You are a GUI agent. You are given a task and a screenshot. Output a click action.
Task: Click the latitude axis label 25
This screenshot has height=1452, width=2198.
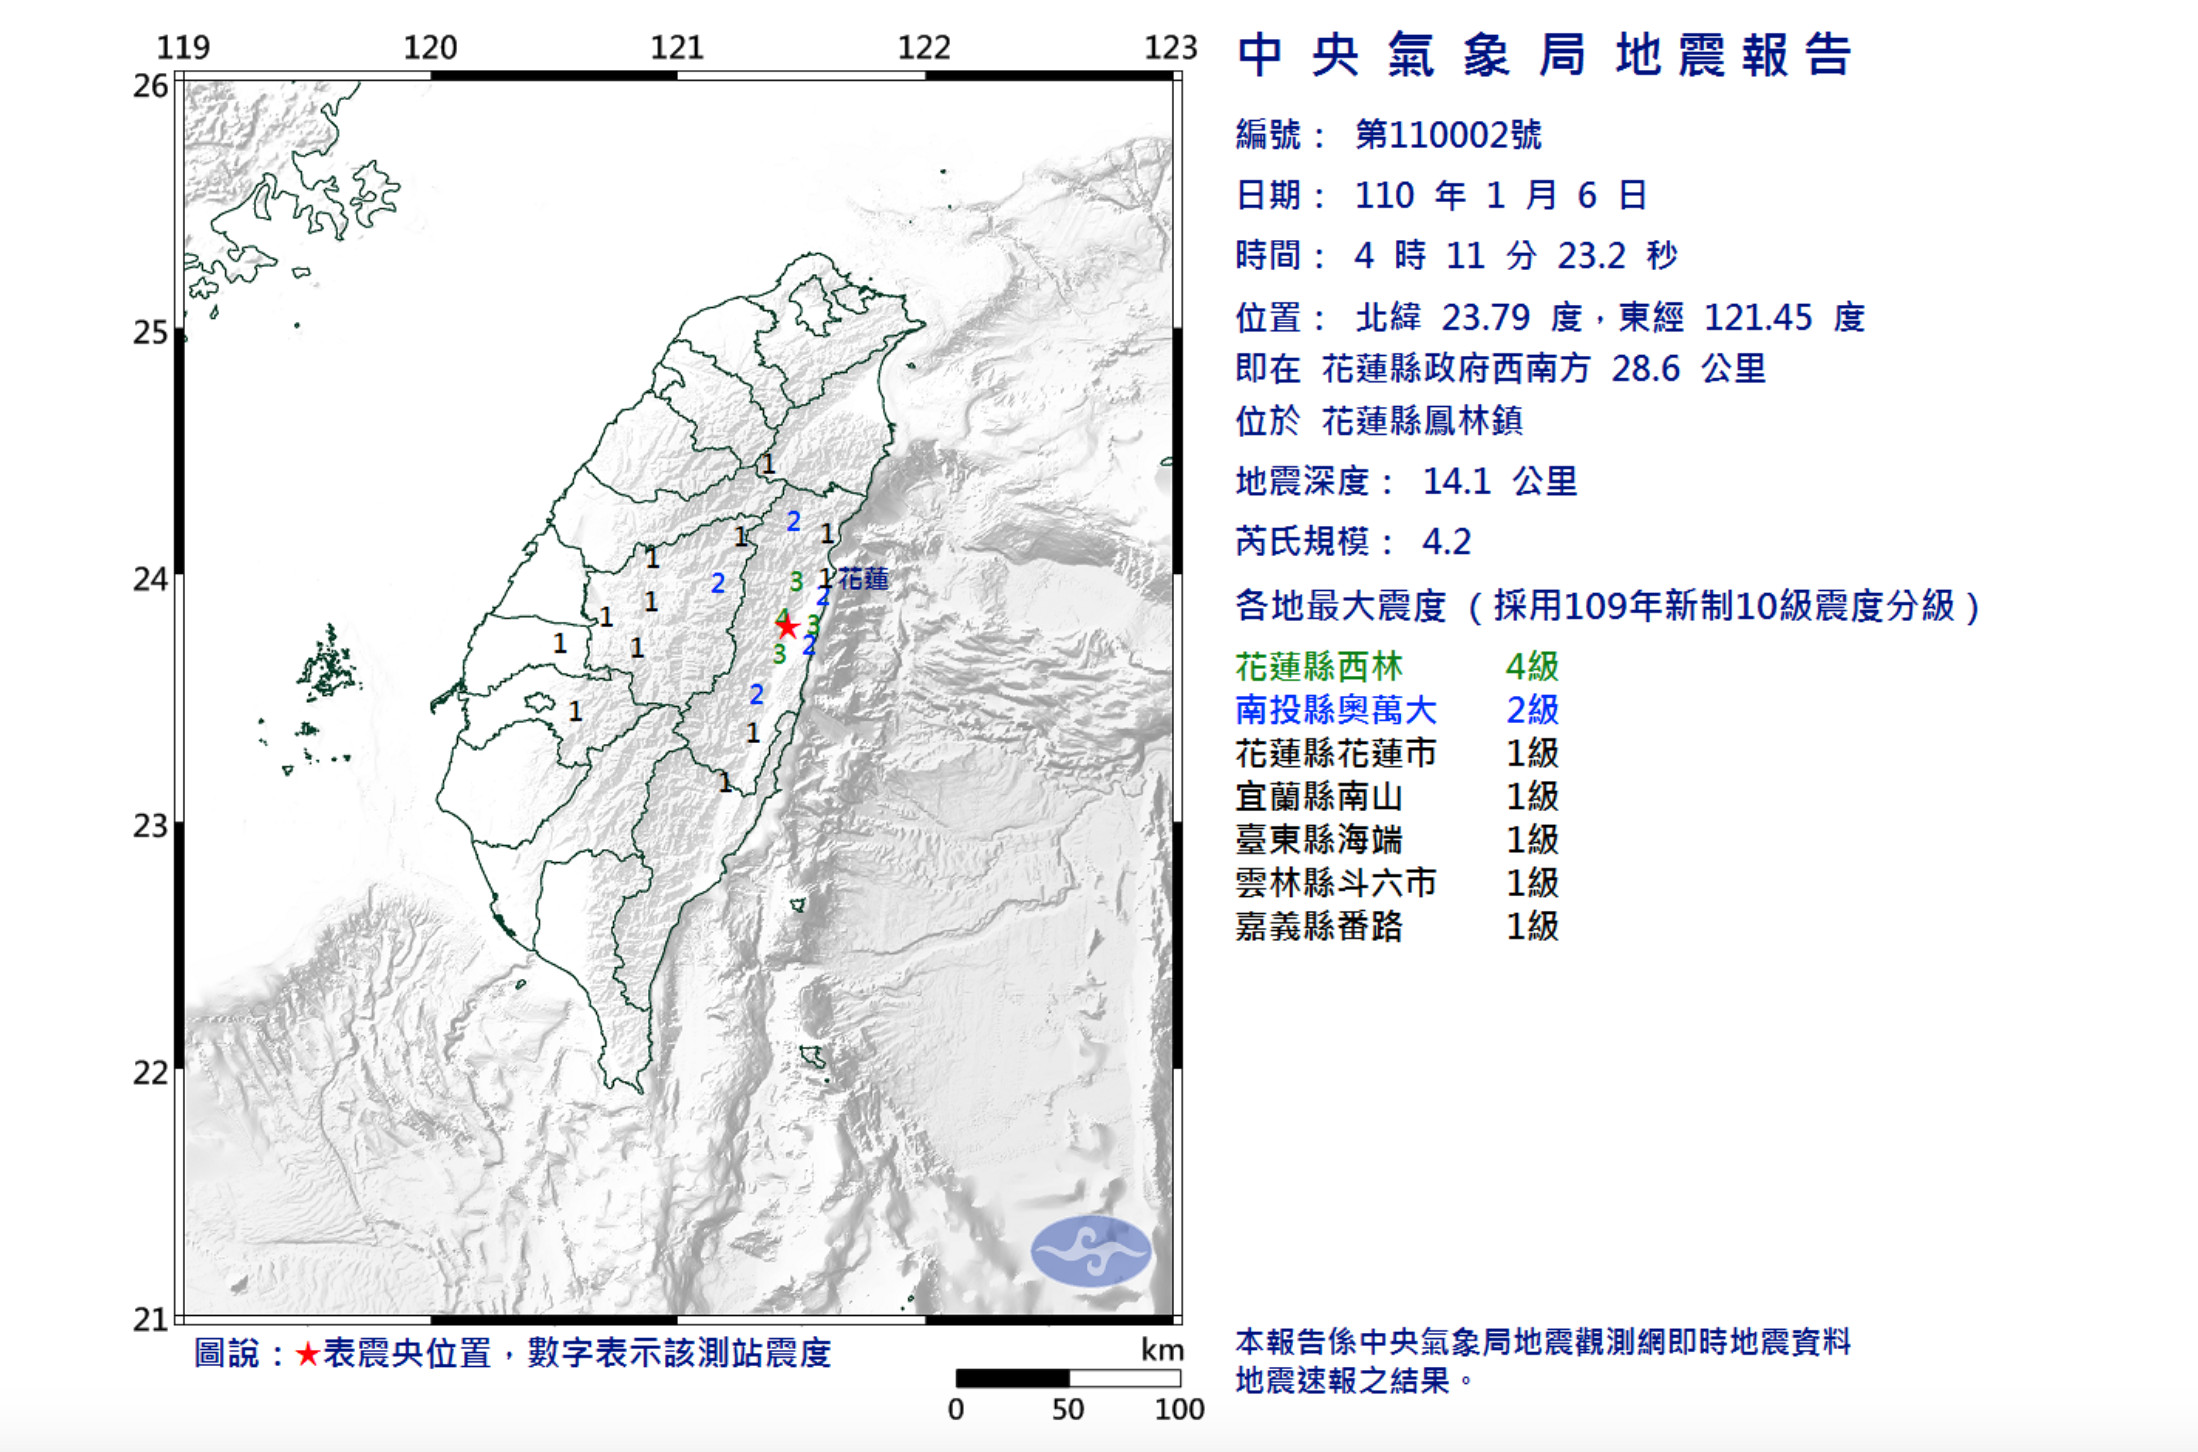tap(151, 332)
